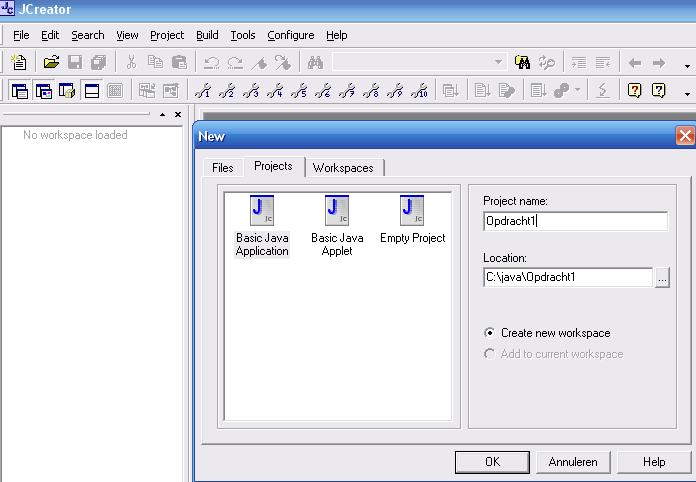The width and height of the screenshot is (696, 482).
Task: Expand the second toolbar overflow arrow
Action: pyautogui.click(x=687, y=94)
